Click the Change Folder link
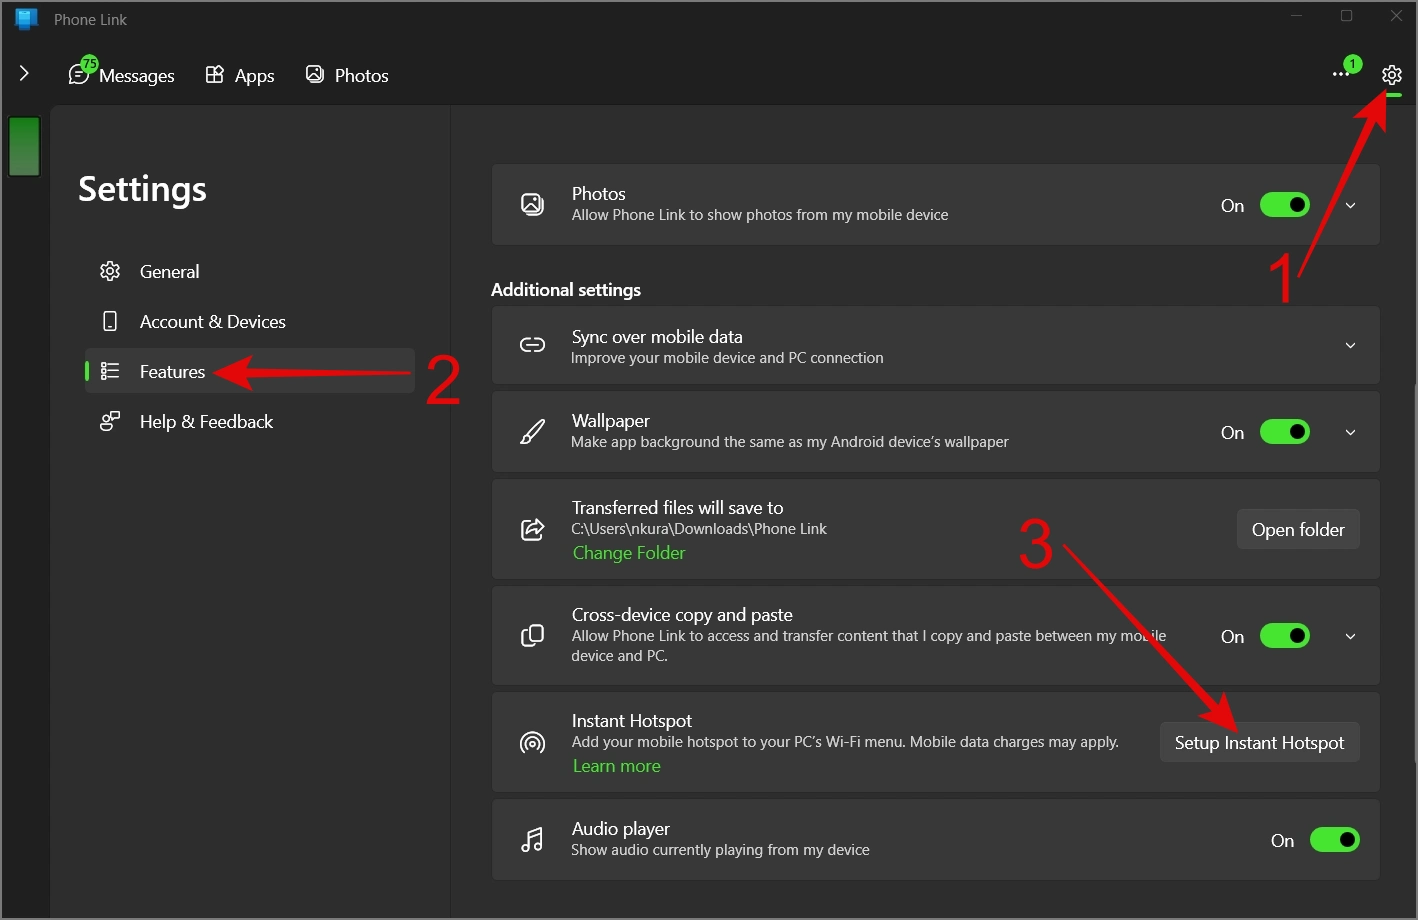1418x920 pixels. coord(629,553)
